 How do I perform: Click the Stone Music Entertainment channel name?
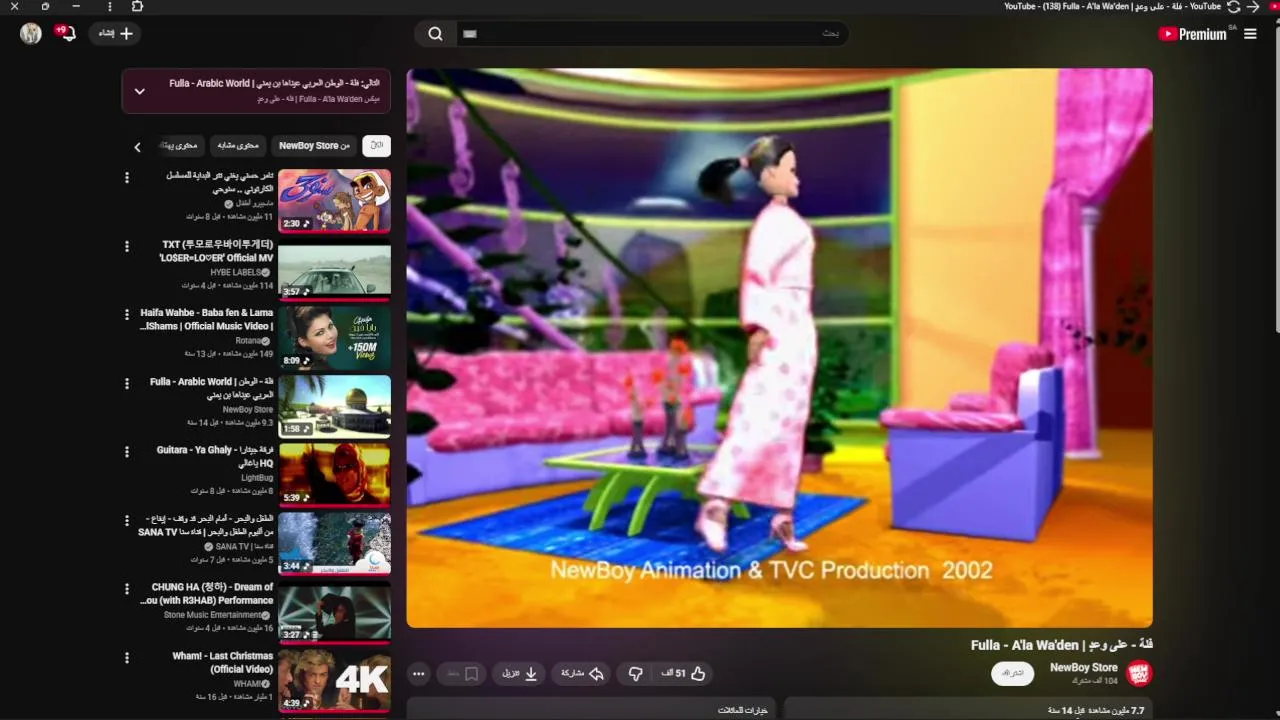click(212, 615)
